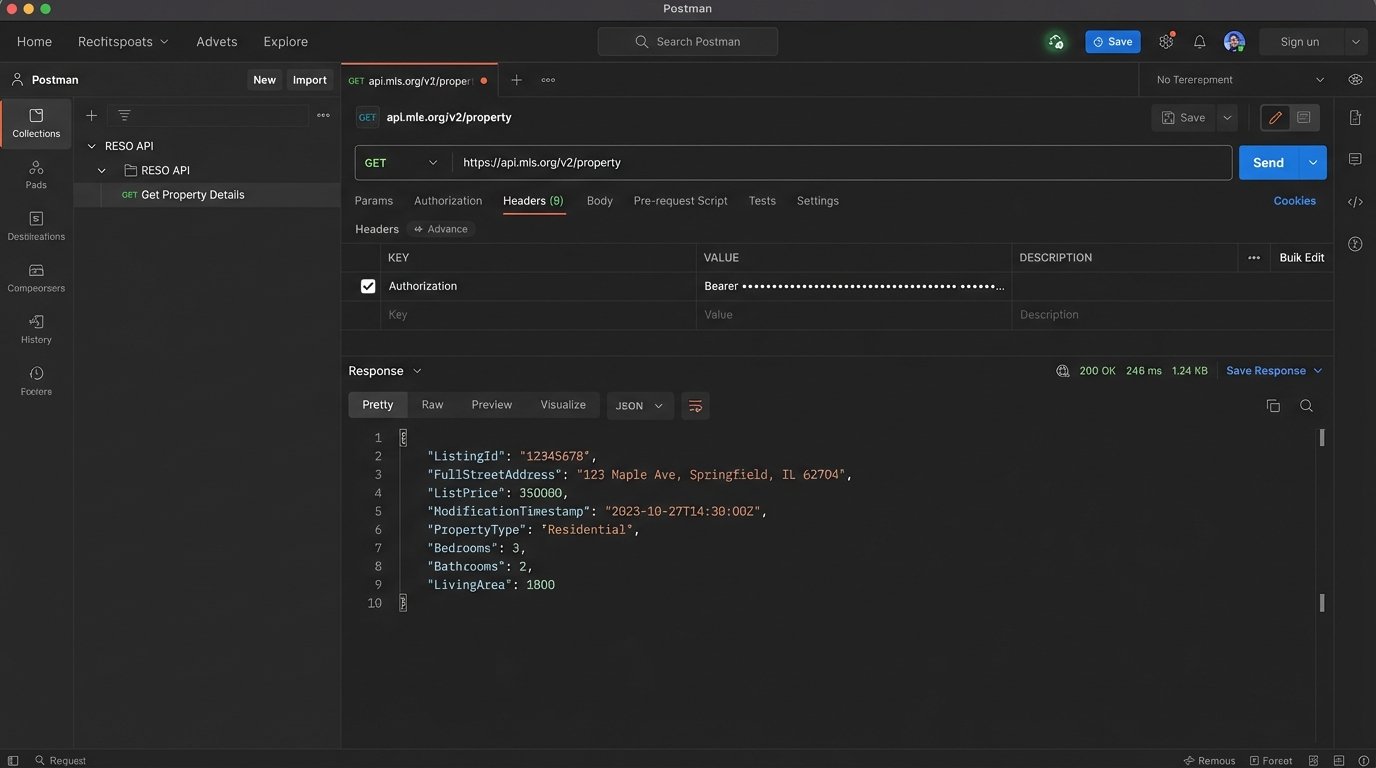Open the GET method dropdown
1376x768 pixels.
coord(399,162)
